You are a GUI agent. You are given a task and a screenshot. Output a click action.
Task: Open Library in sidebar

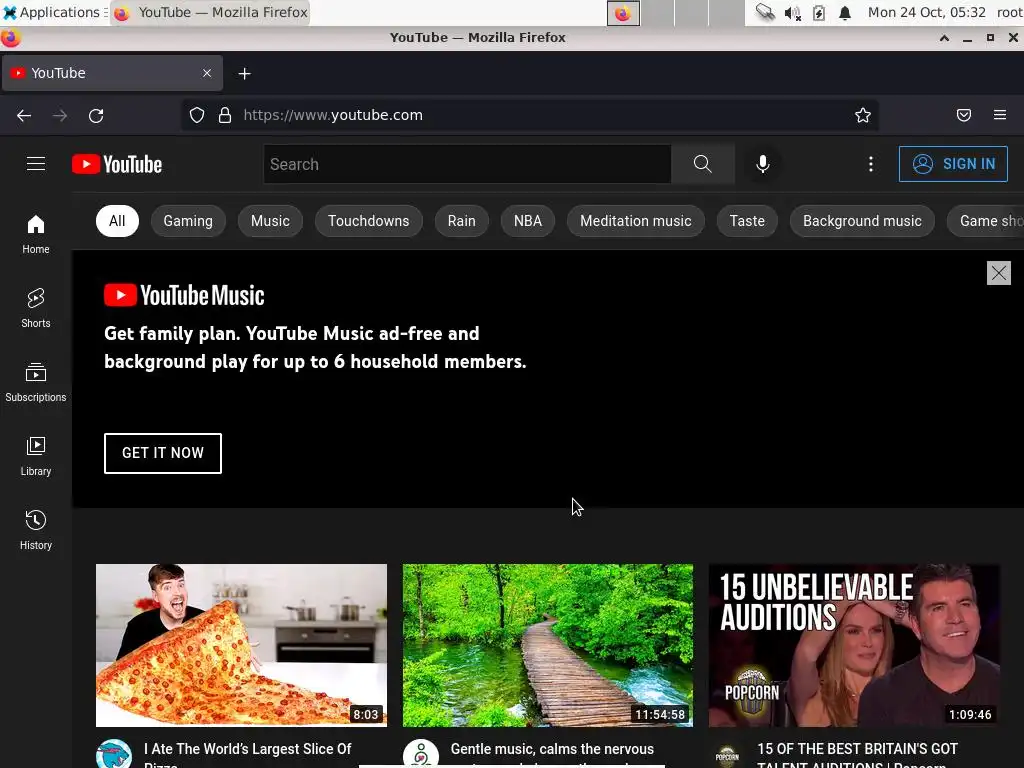click(x=36, y=456)
